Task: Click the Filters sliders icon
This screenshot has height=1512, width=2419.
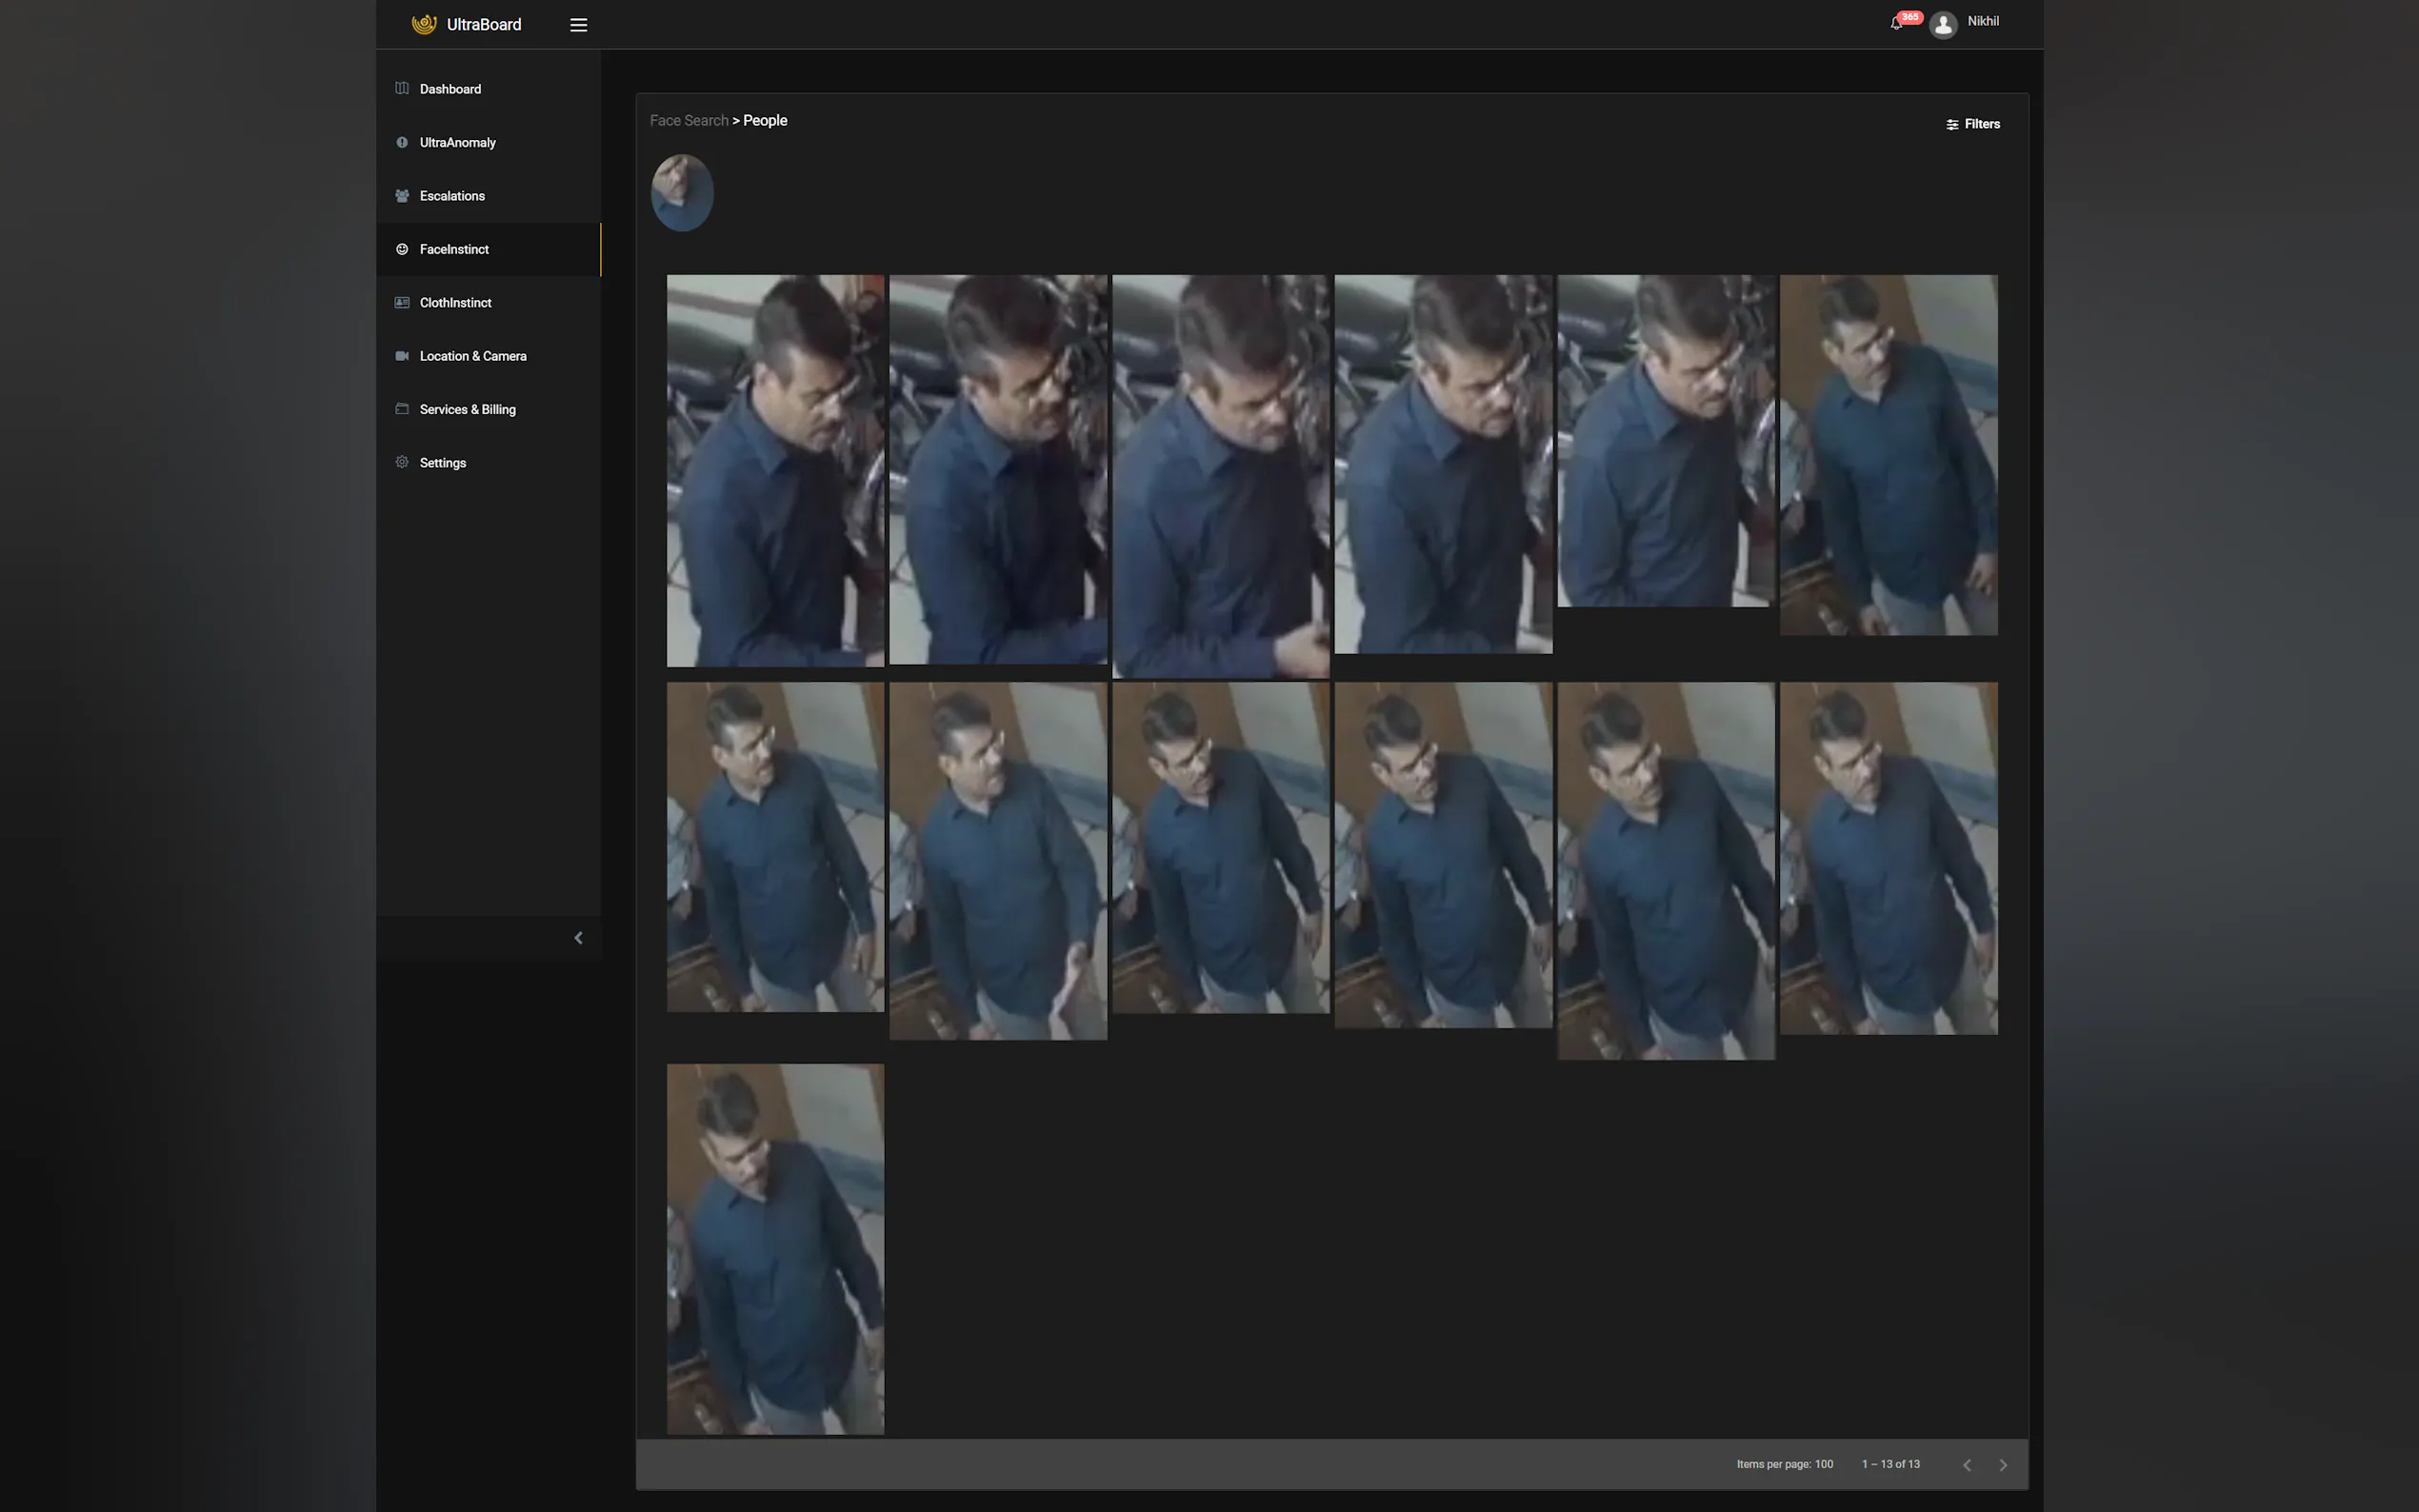Action: (1952, 124)
